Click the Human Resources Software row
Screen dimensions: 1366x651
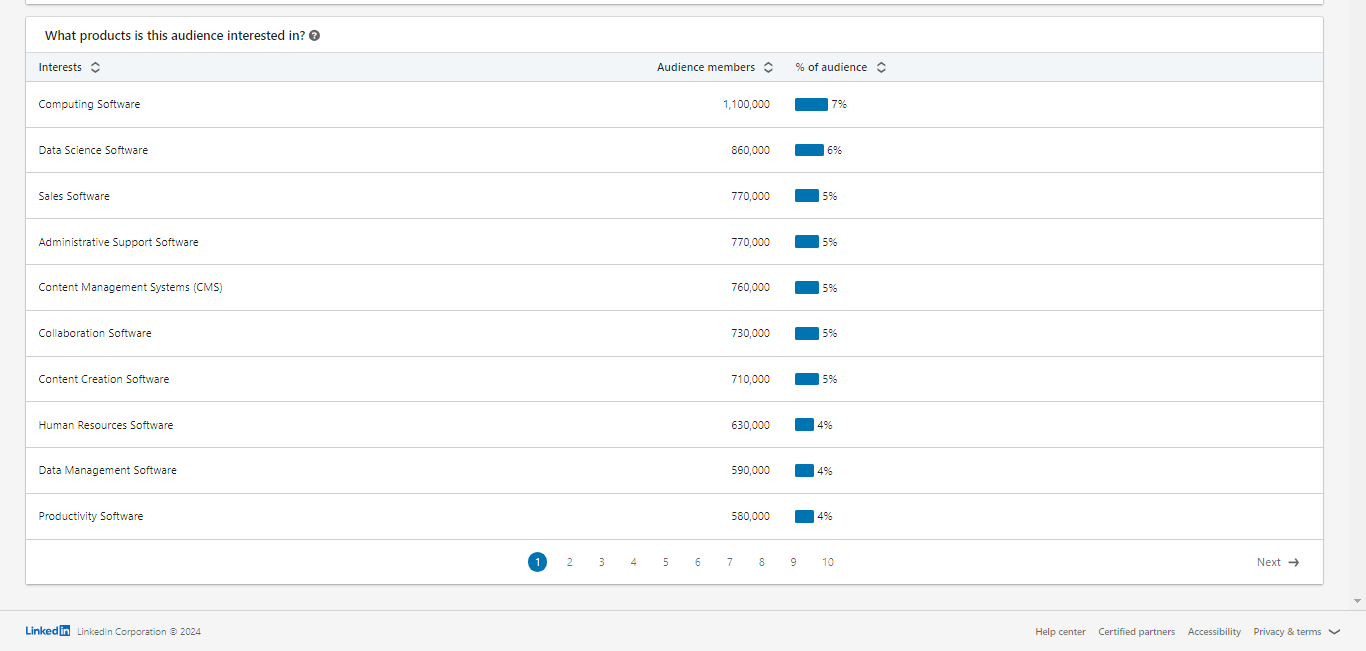click(105, 425)
